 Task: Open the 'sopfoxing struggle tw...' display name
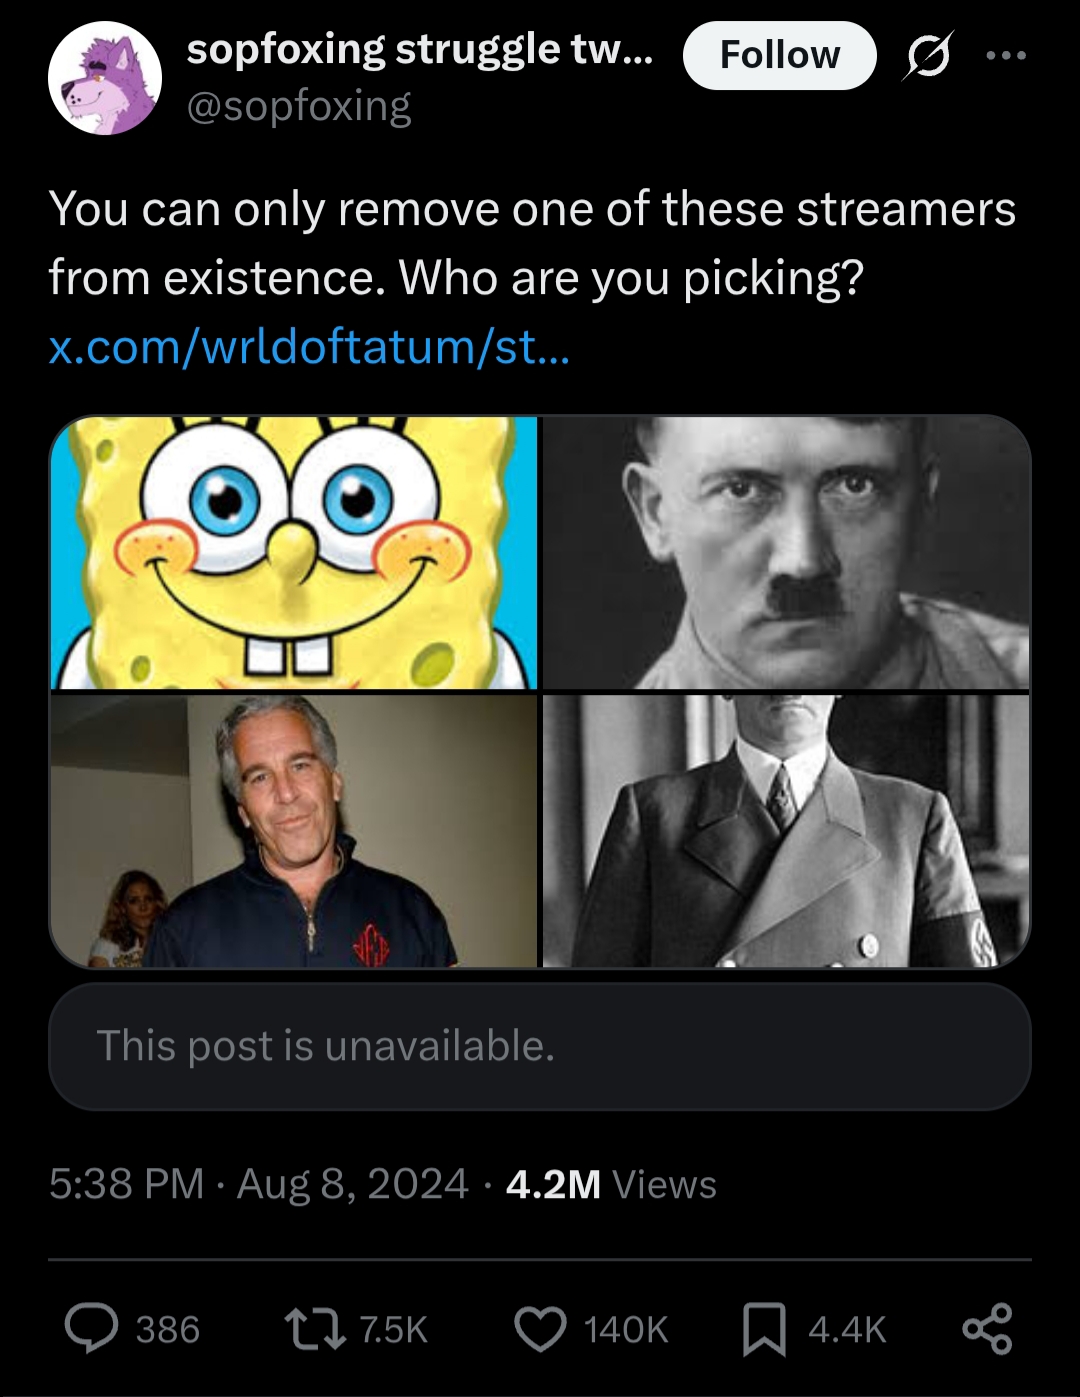(420, 49)
